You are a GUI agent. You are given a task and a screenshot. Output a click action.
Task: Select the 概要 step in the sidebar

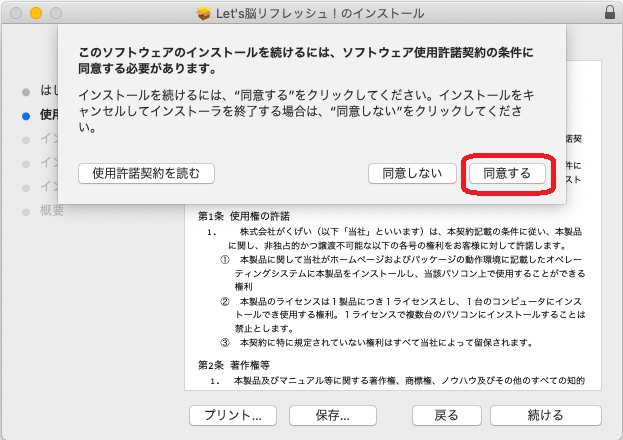coord(52,210)
